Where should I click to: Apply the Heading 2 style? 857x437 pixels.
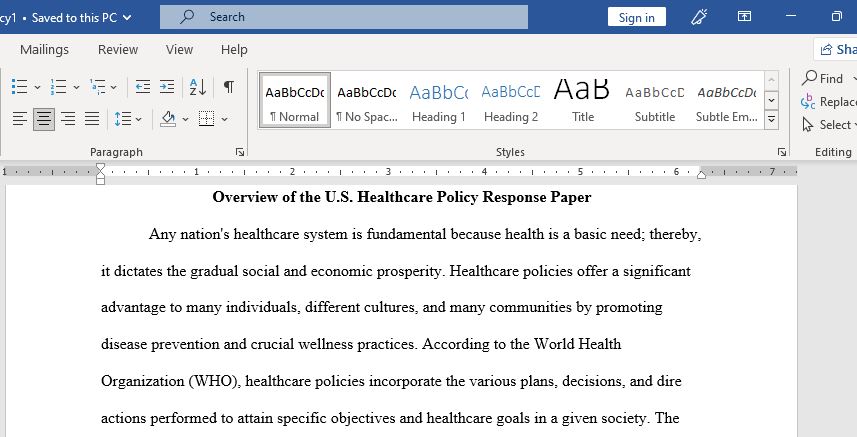(x=510, y=101)
